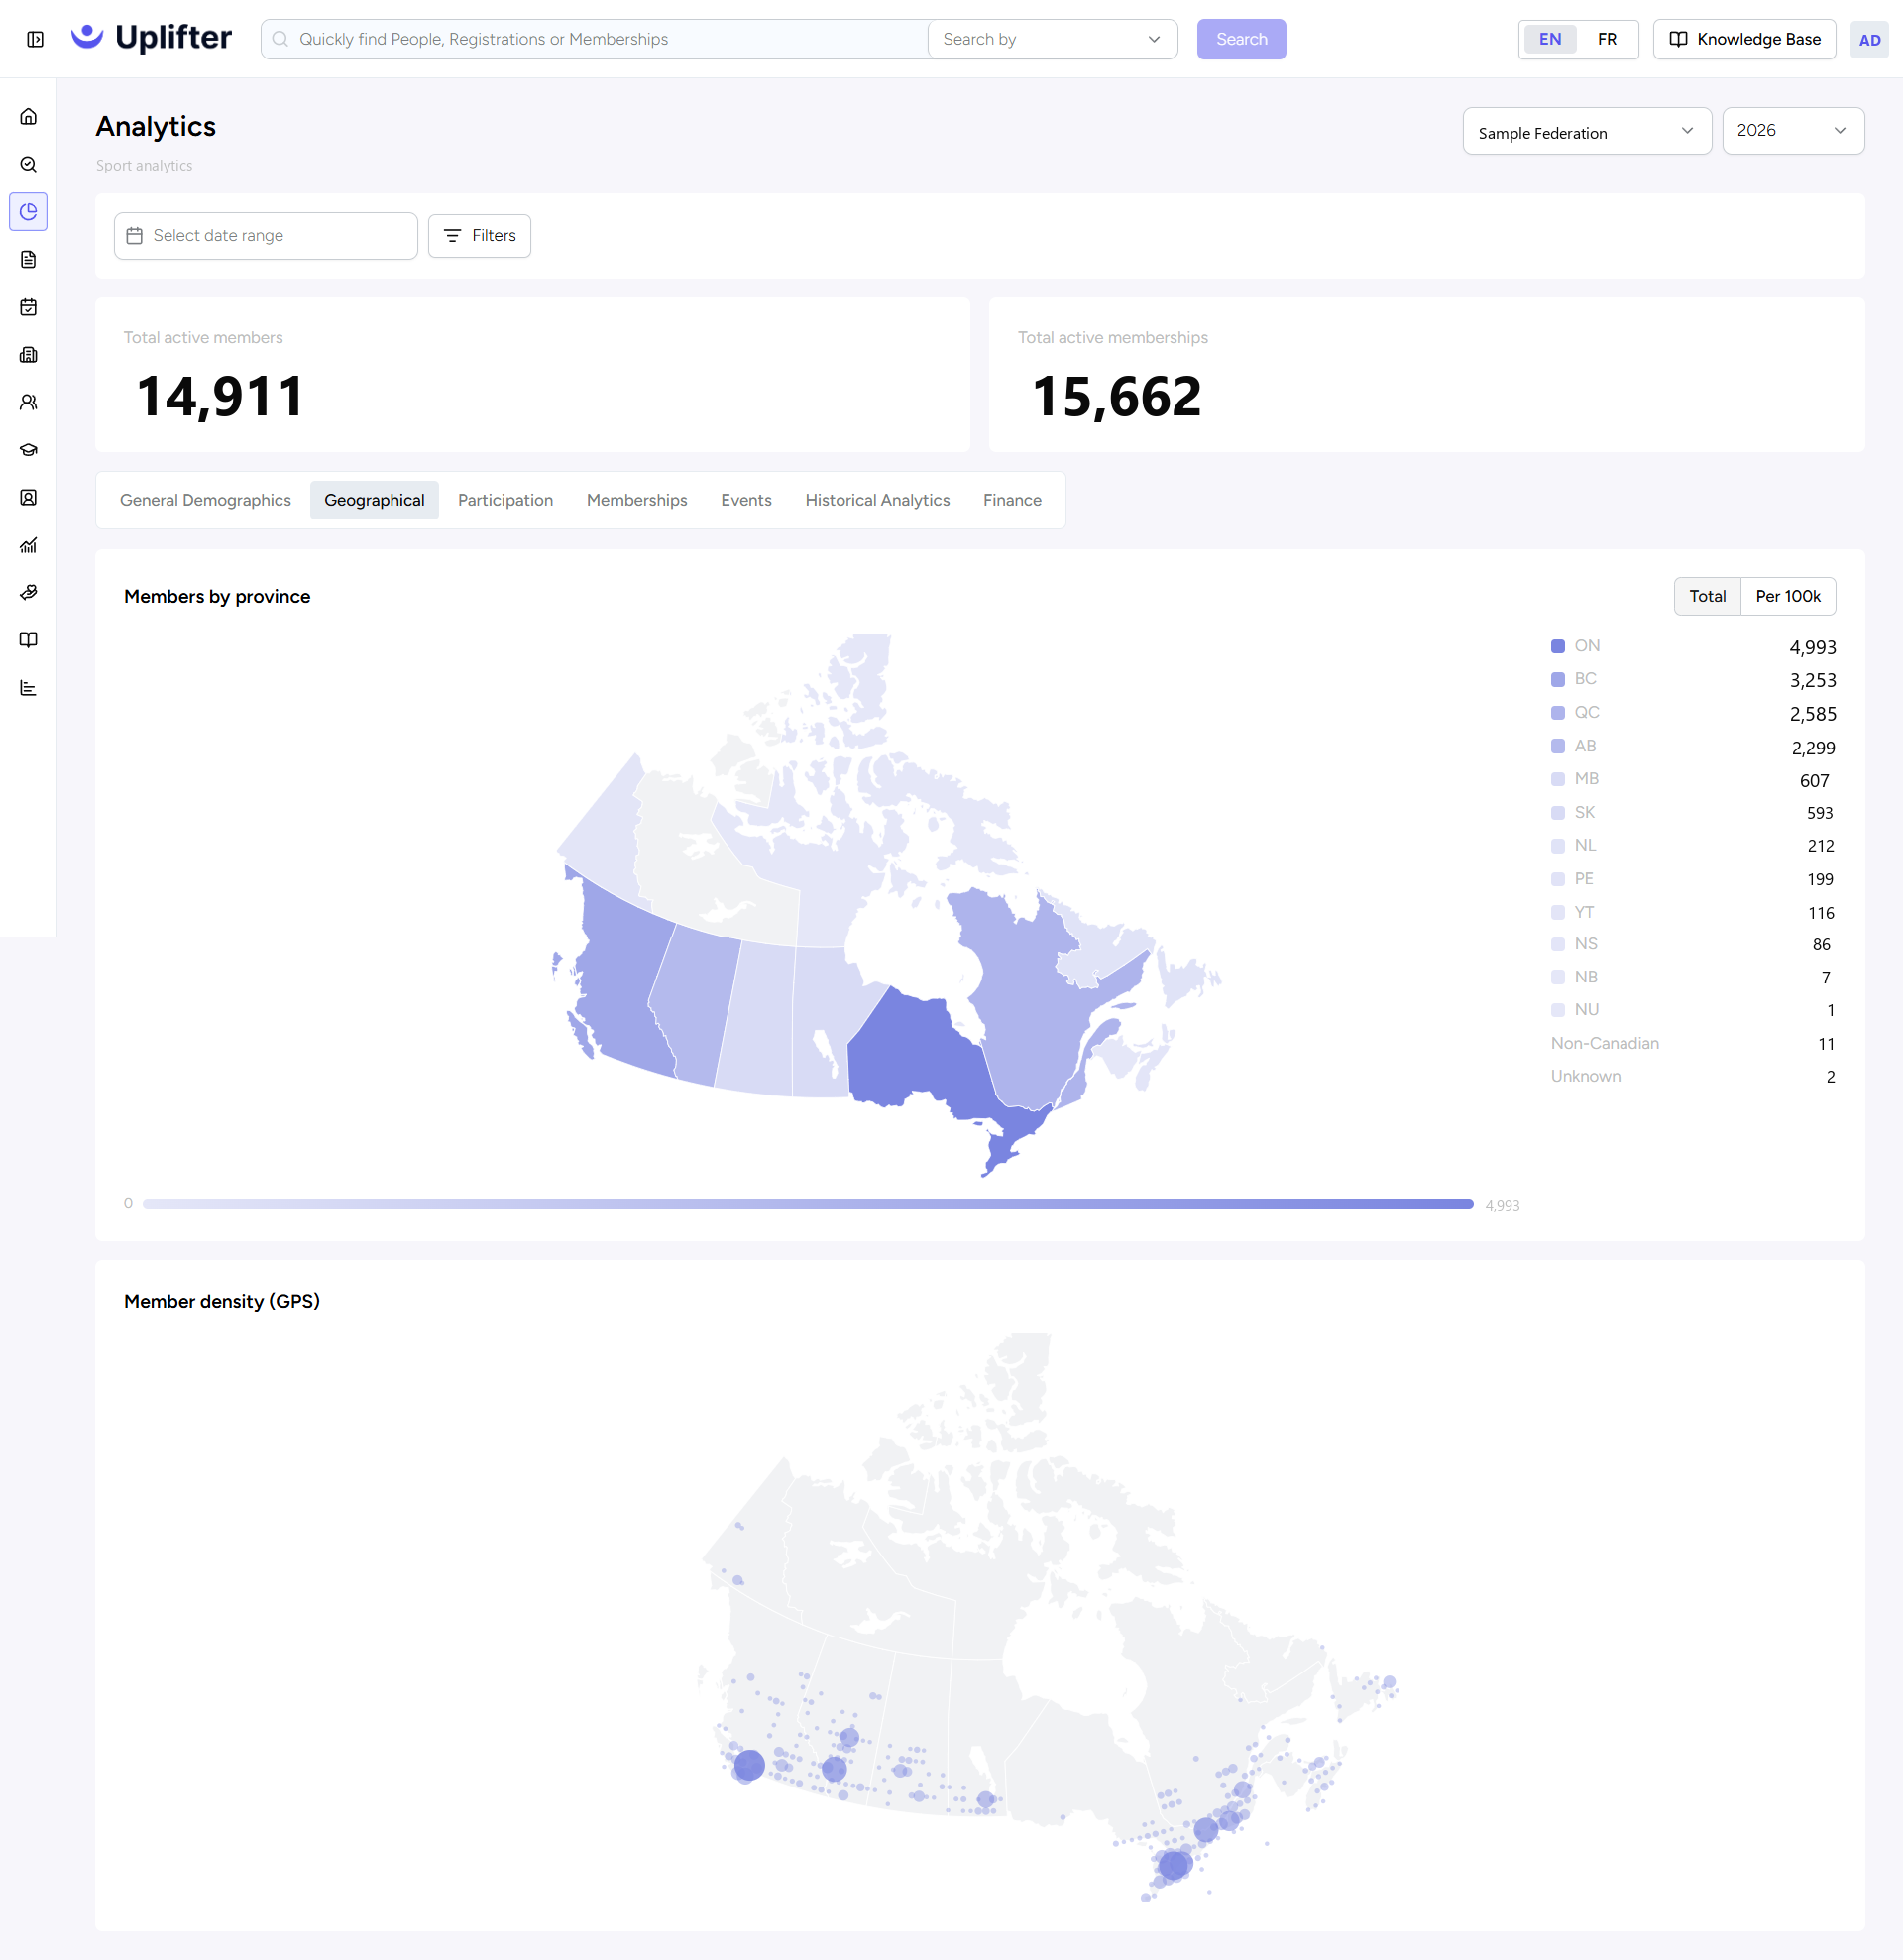
Task: Open the open-book sidebar icon
Action: [x=28, y=640]
